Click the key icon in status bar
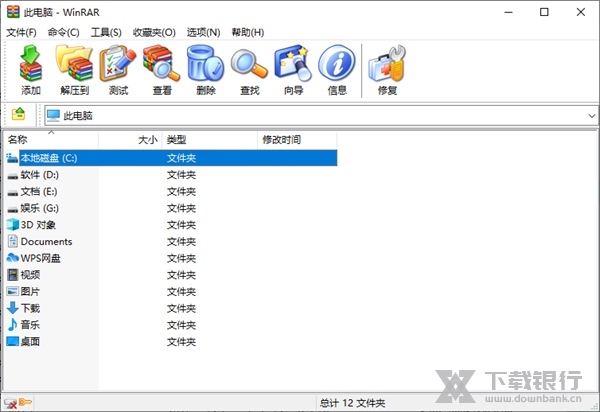This screenshot has width=600, height=412. pos(25,402)
